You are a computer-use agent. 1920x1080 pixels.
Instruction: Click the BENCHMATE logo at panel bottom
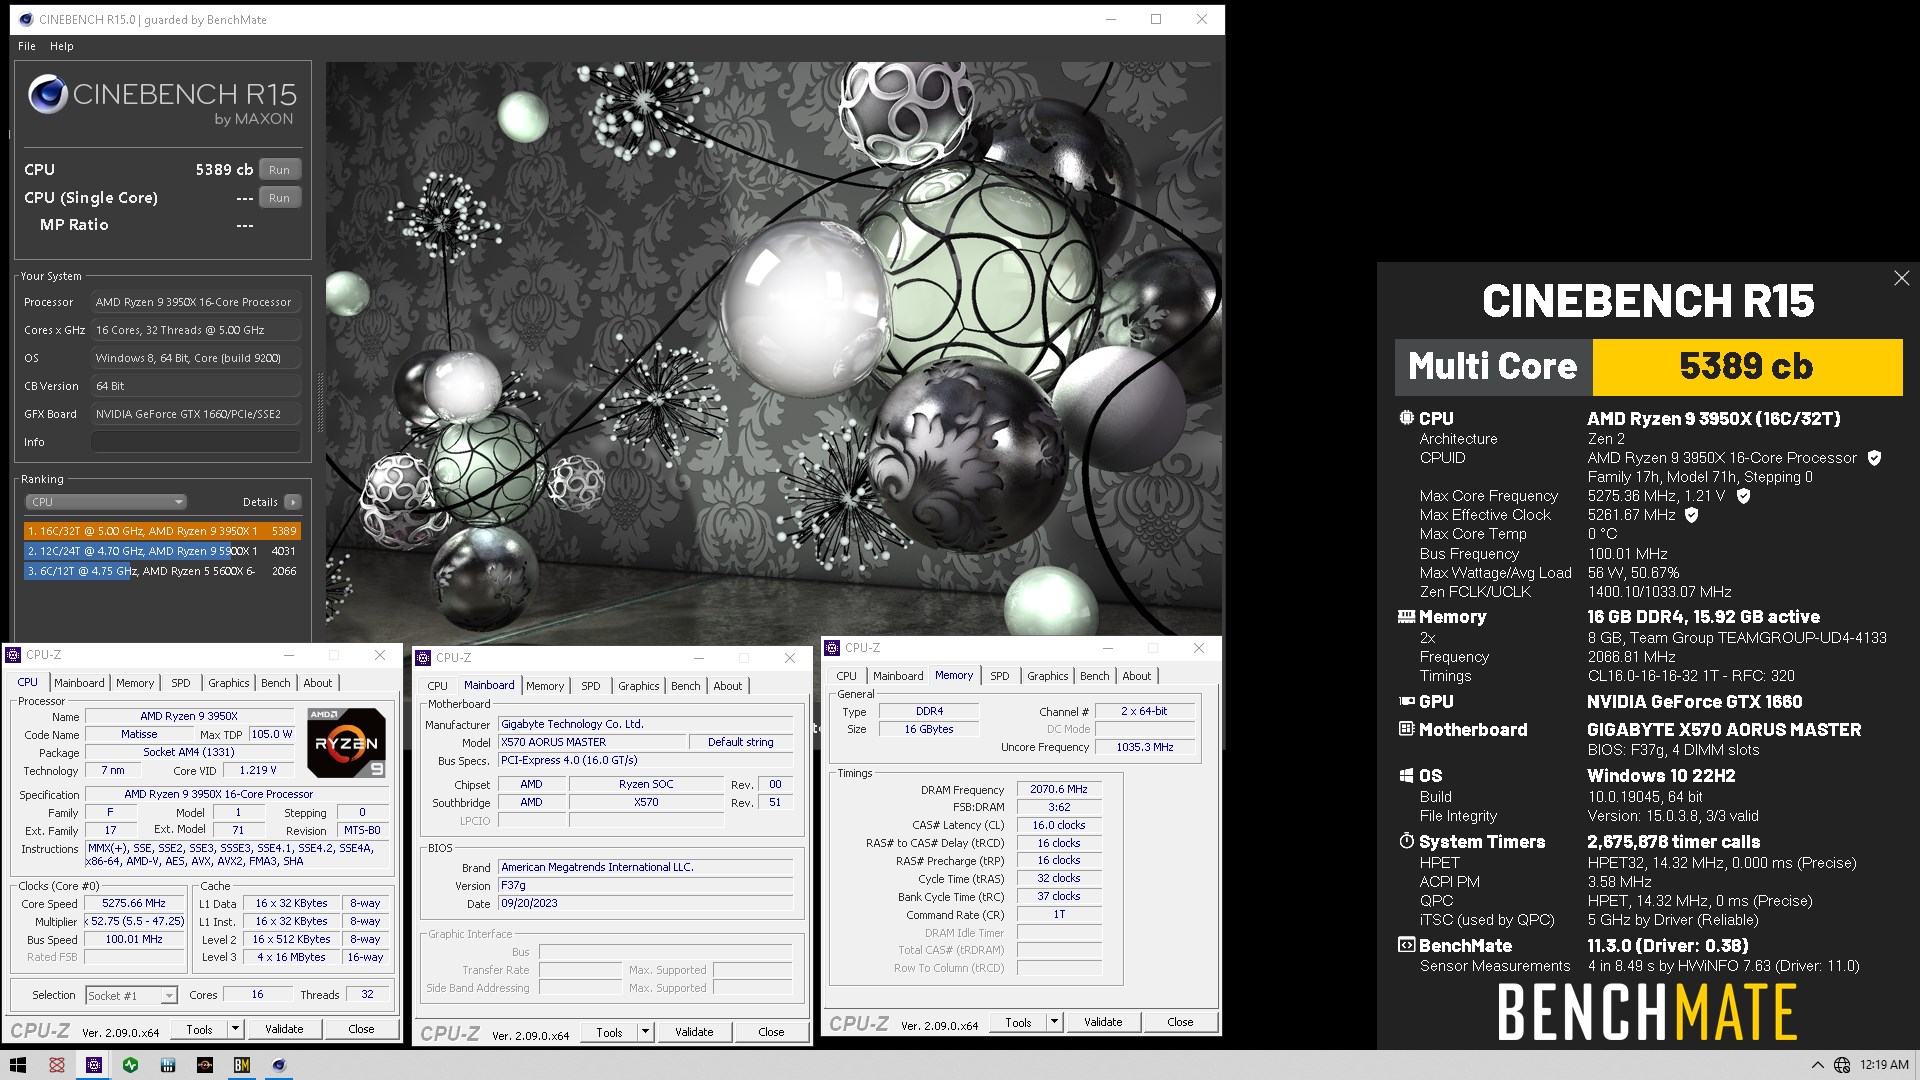click(x=1646, y=1012)
